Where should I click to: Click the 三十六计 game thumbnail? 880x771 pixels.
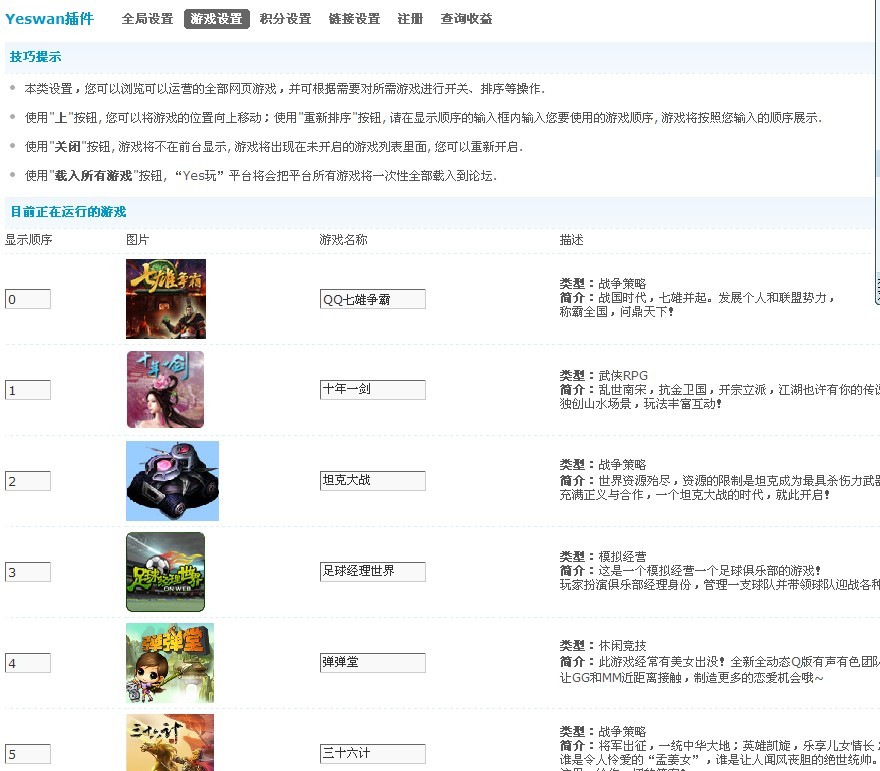coord(170,742)
